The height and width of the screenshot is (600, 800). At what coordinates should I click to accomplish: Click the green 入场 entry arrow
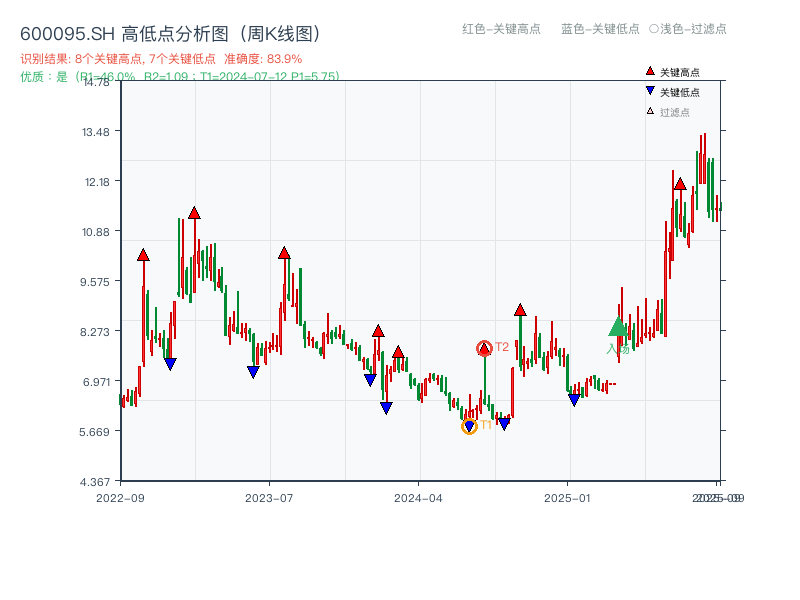tap(618, 328)
